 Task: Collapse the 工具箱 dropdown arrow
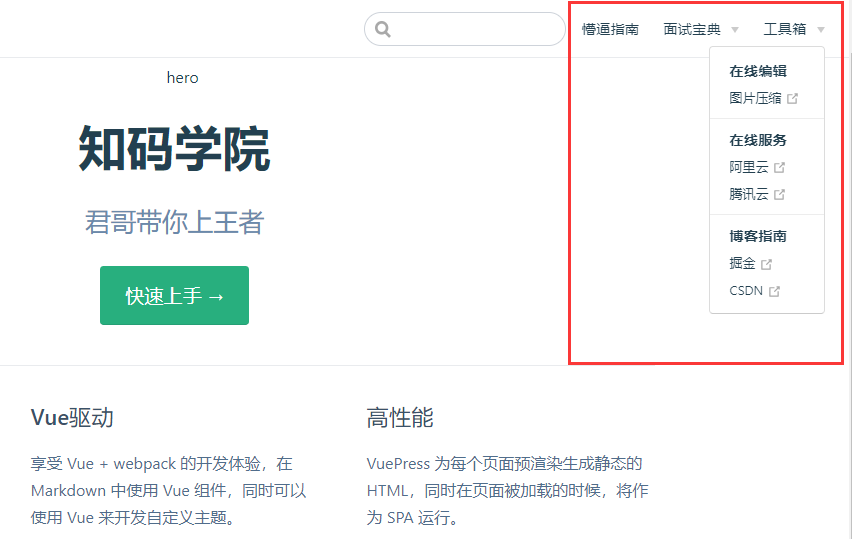tap(821, 30)
